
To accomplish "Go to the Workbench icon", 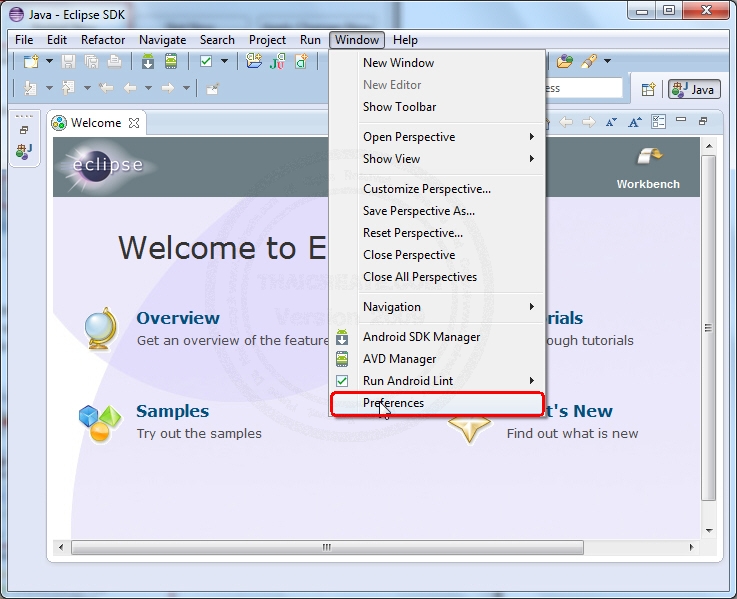I will 648,168.
